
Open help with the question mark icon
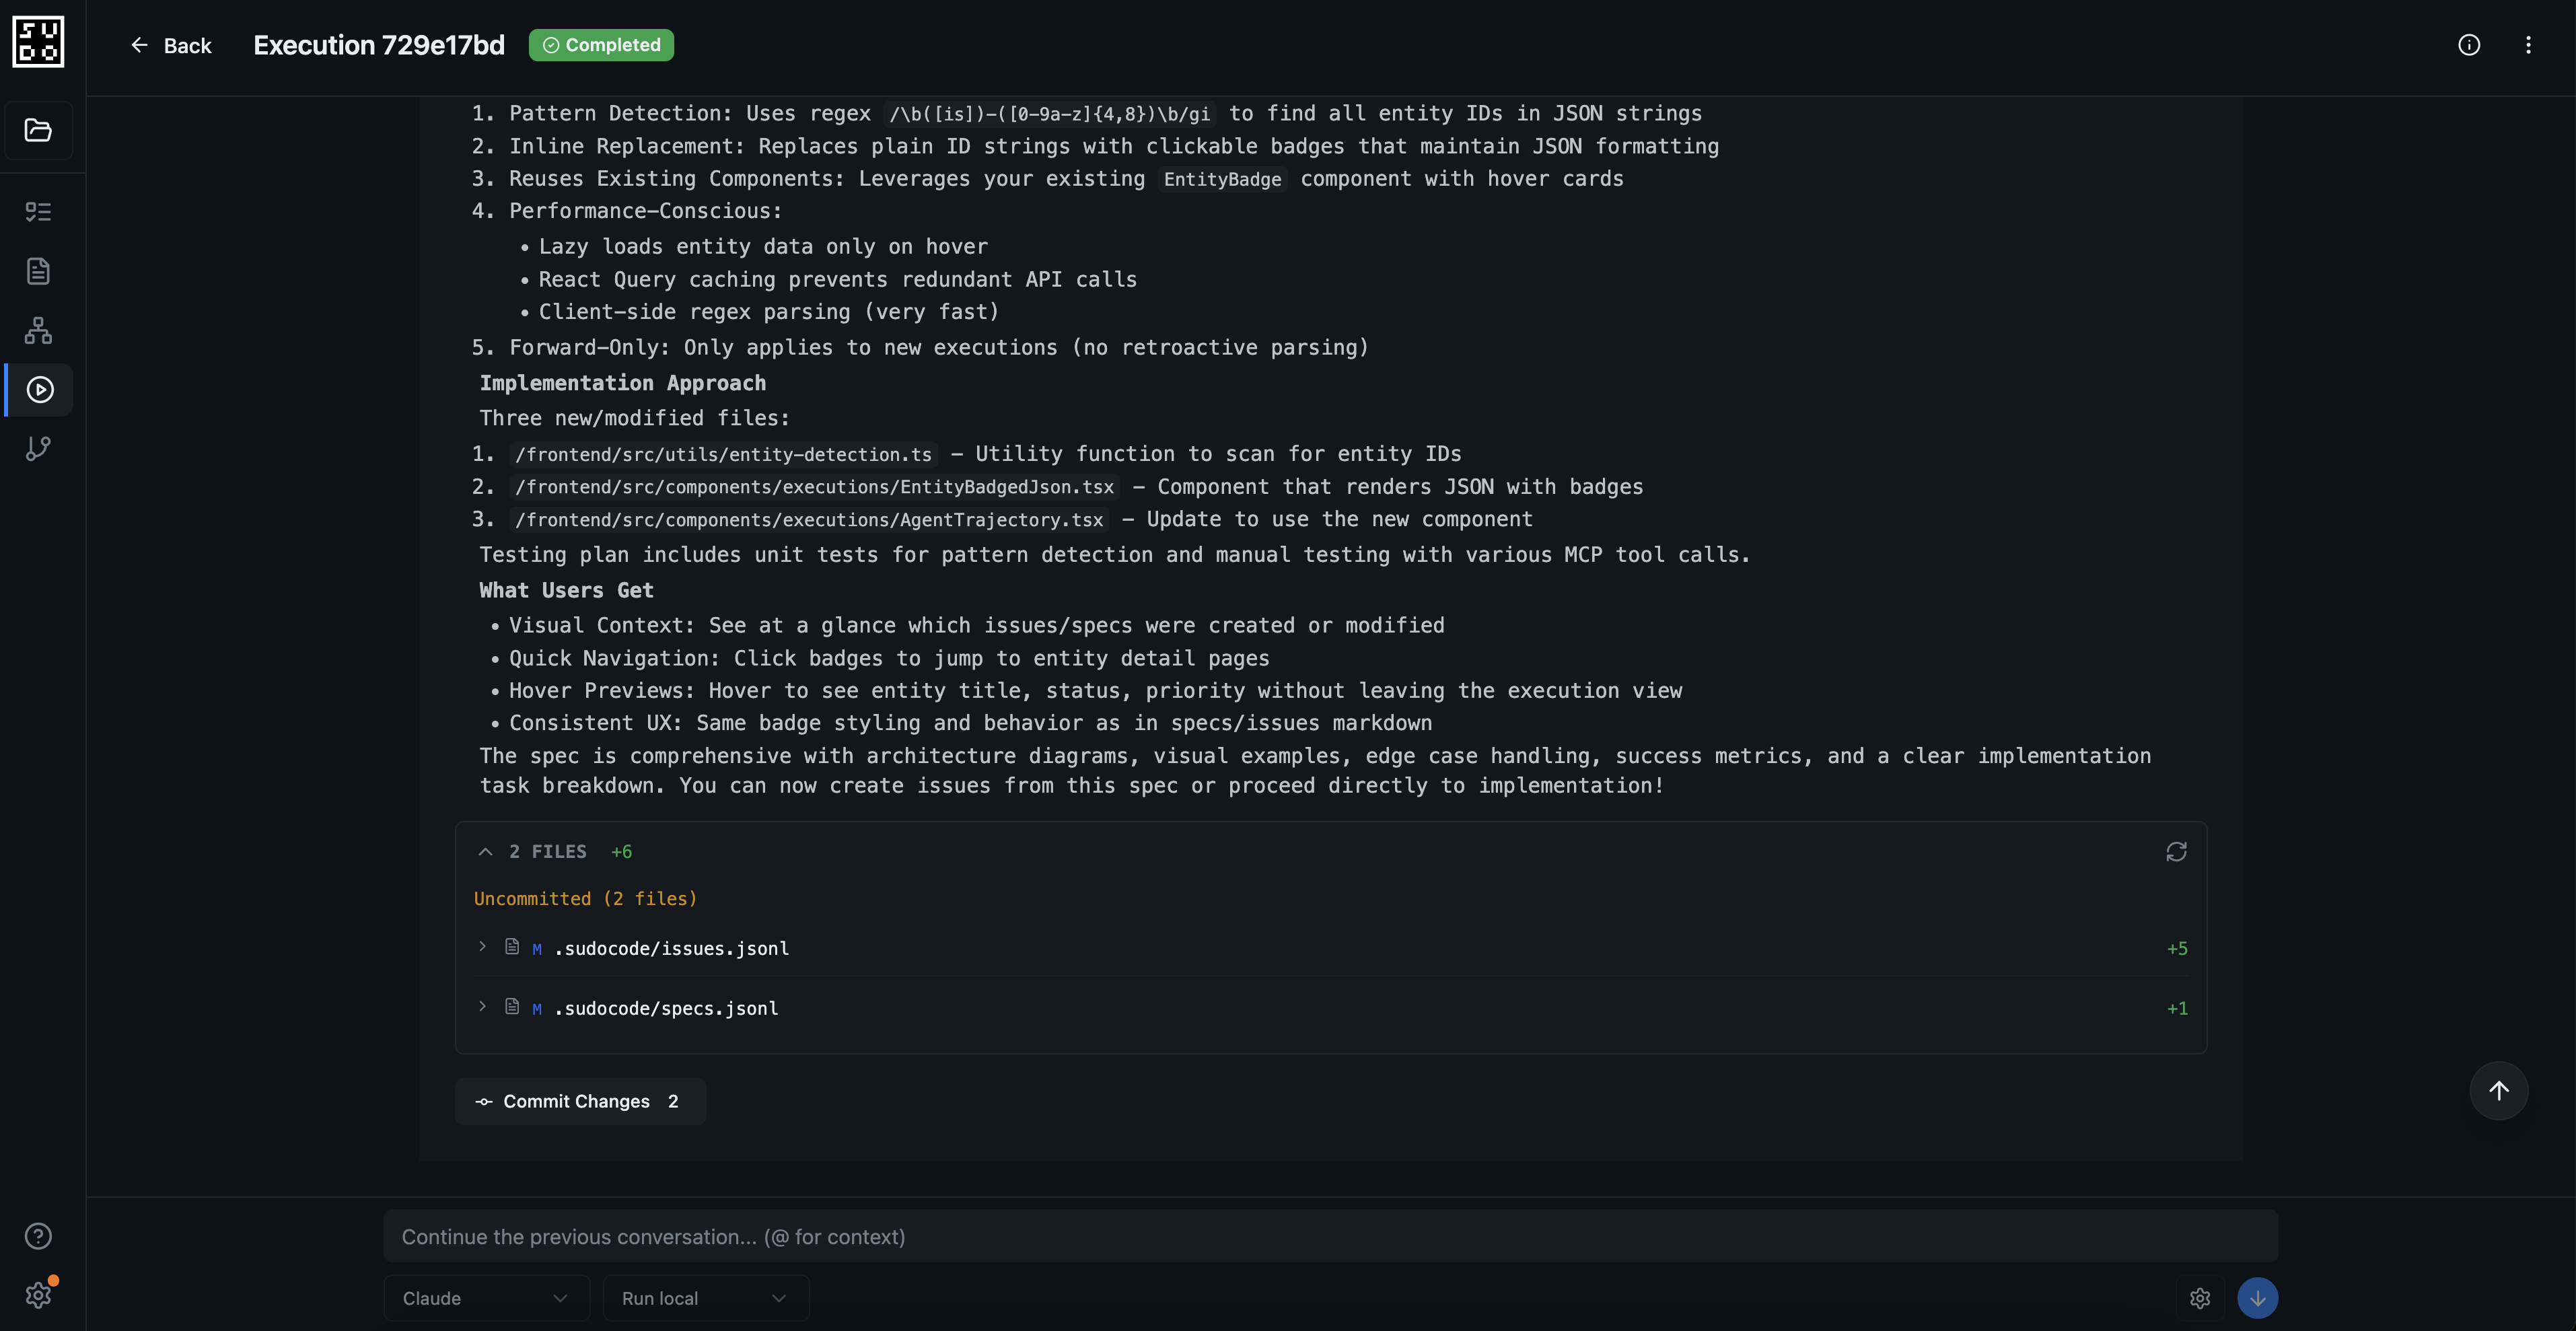tap(38, 1236)
